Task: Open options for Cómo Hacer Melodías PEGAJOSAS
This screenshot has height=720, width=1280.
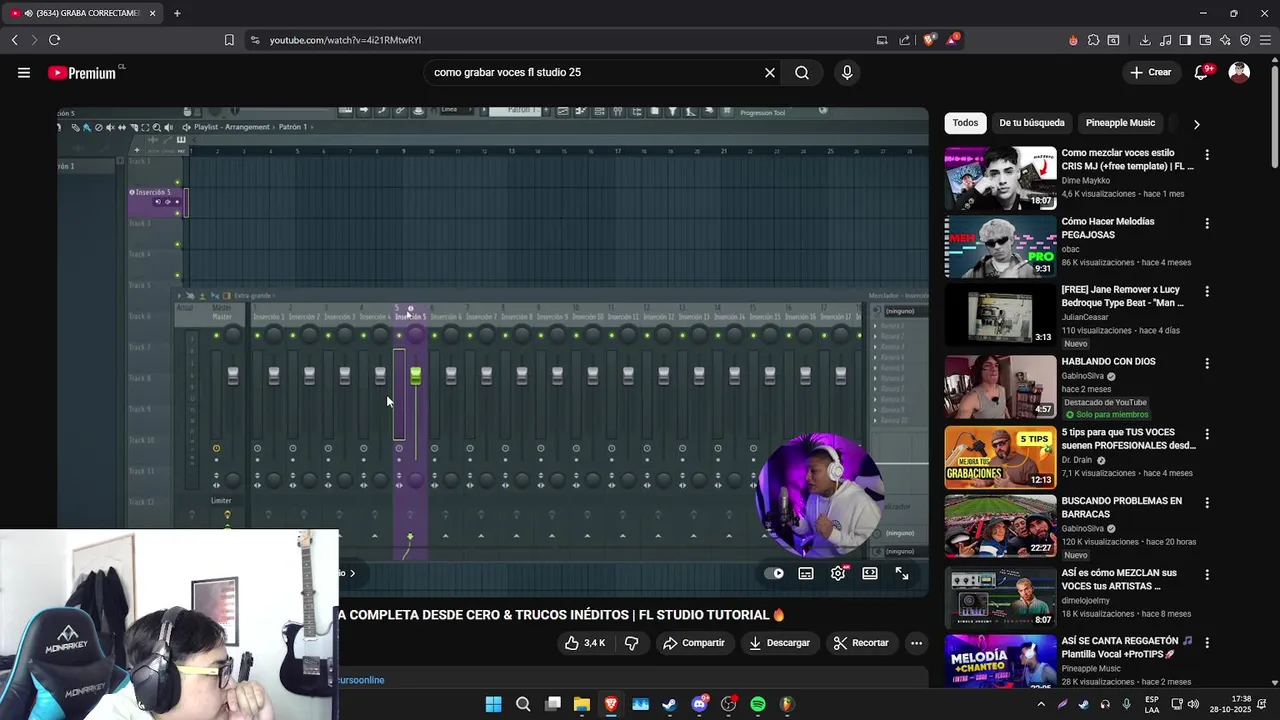Action: coord(1207,223)
